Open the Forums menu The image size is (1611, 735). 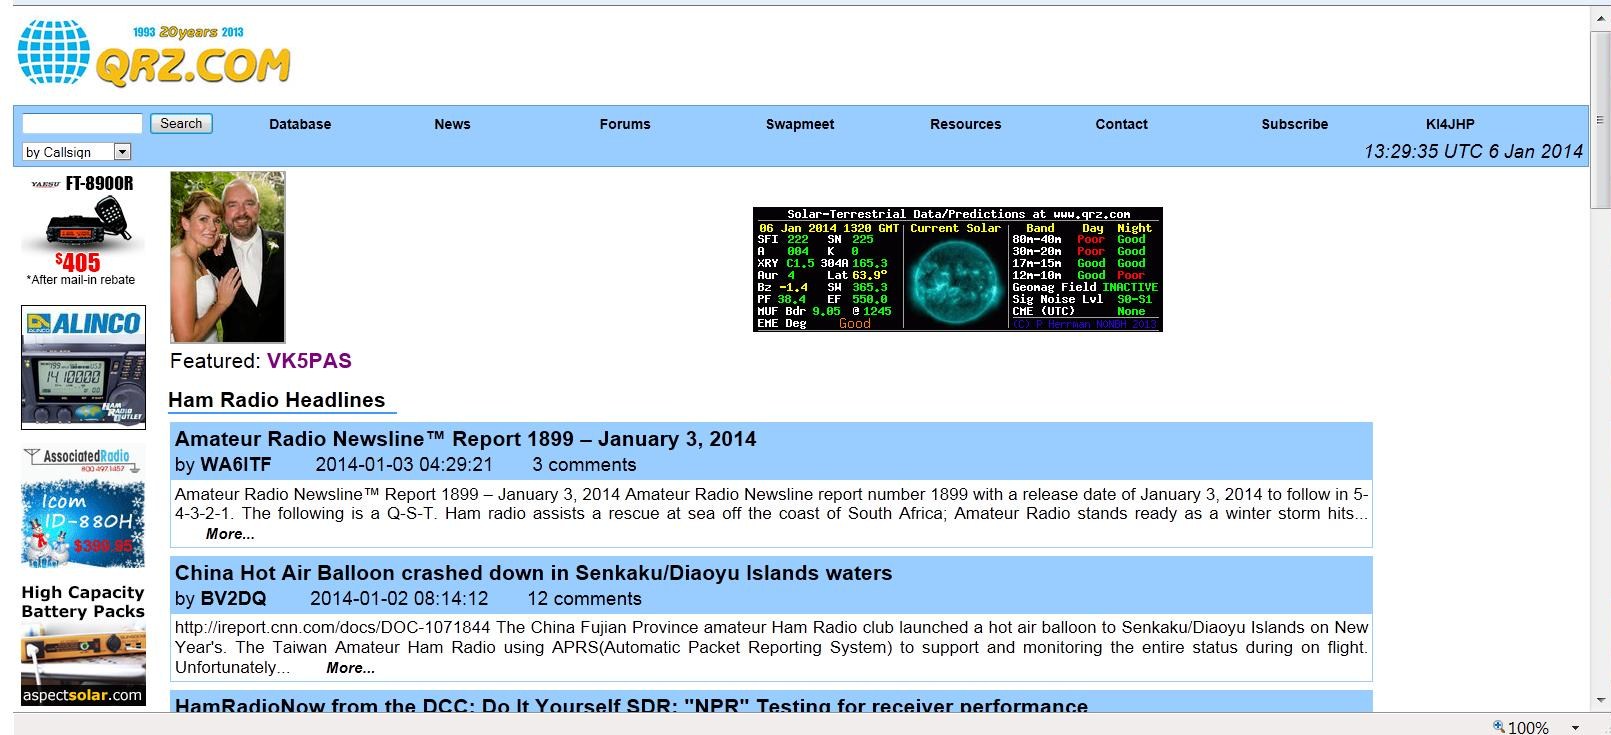625,124
